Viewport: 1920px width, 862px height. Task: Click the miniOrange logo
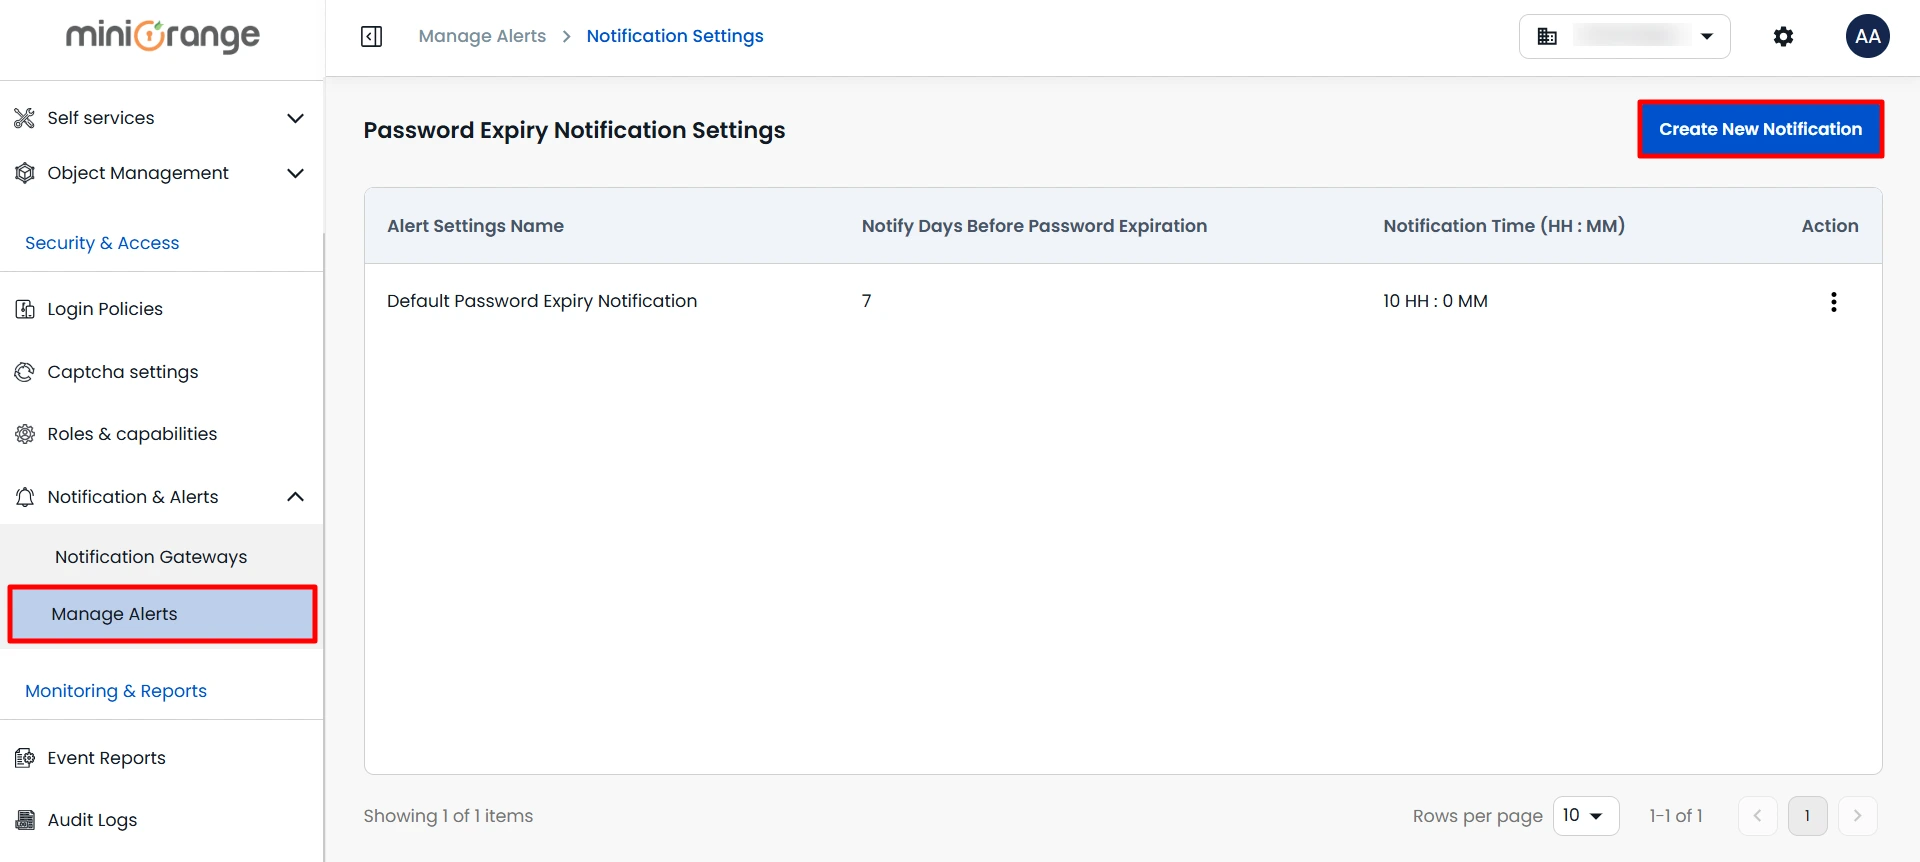click(x=163, y=36)
